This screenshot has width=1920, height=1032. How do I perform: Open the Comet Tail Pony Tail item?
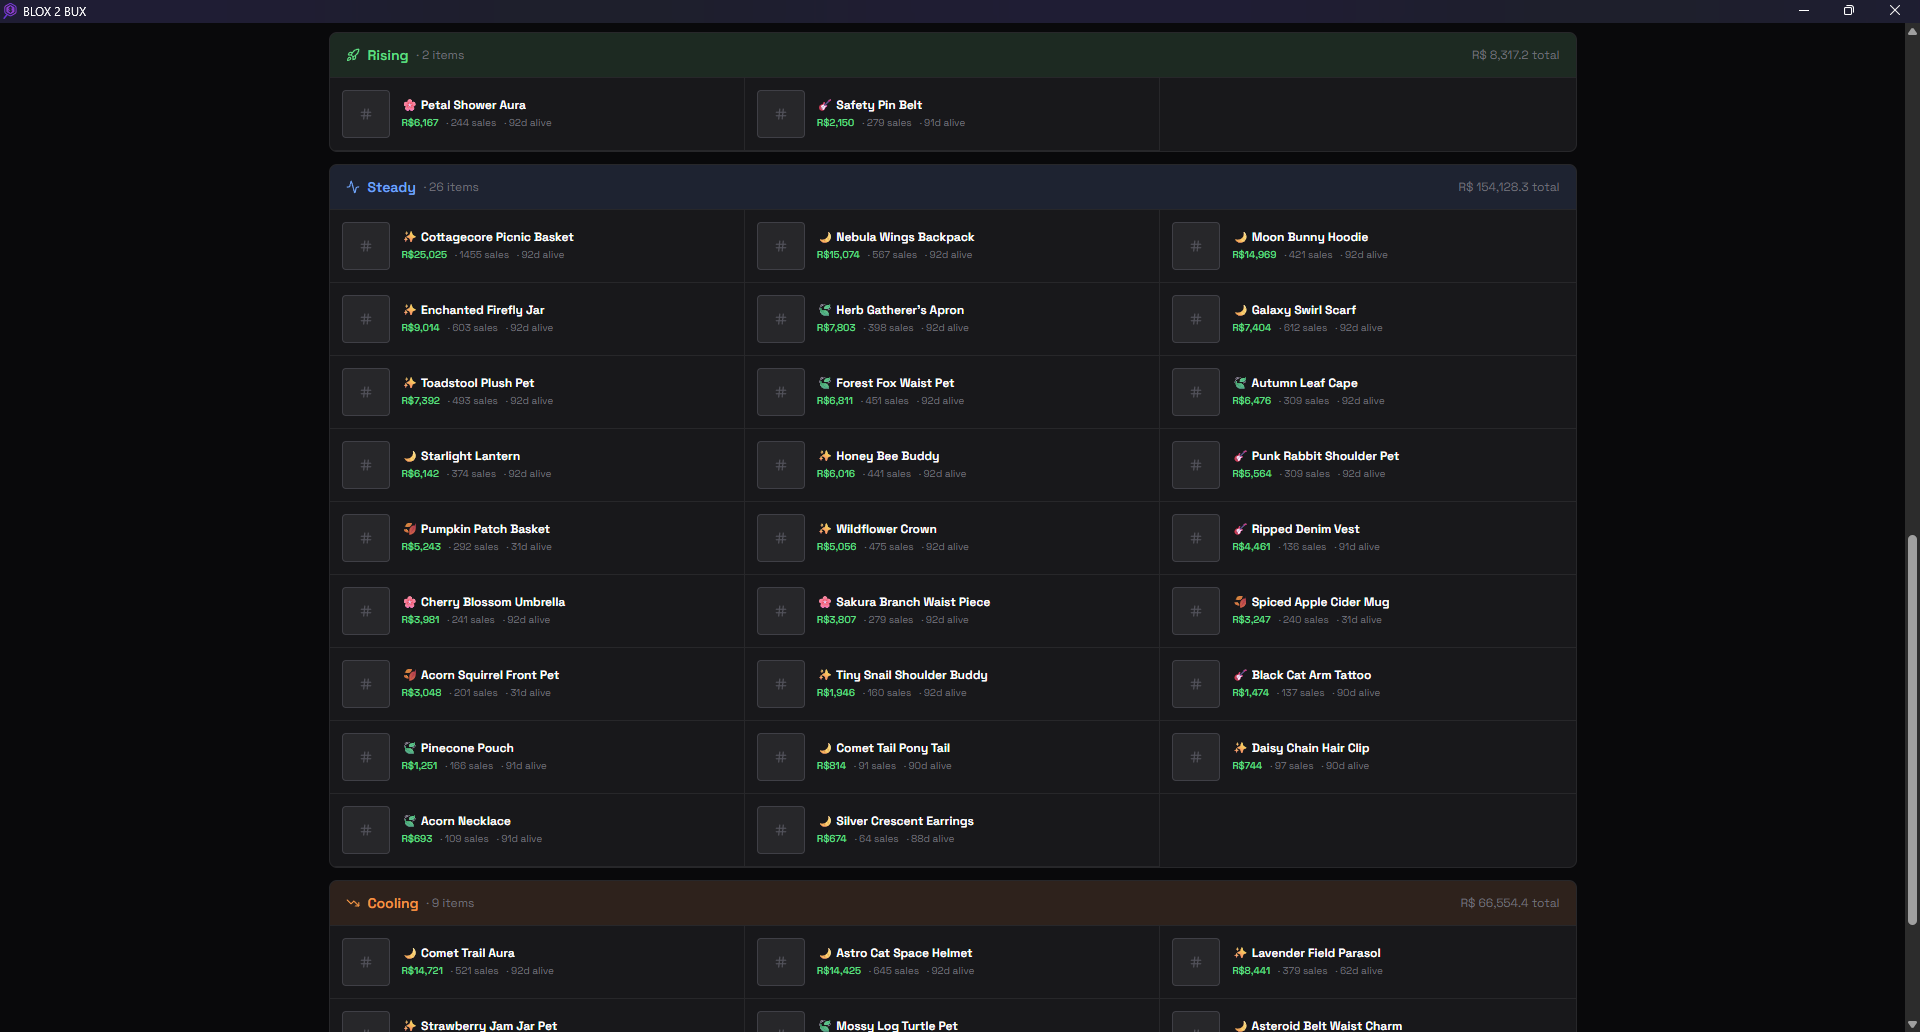point(952,757)
